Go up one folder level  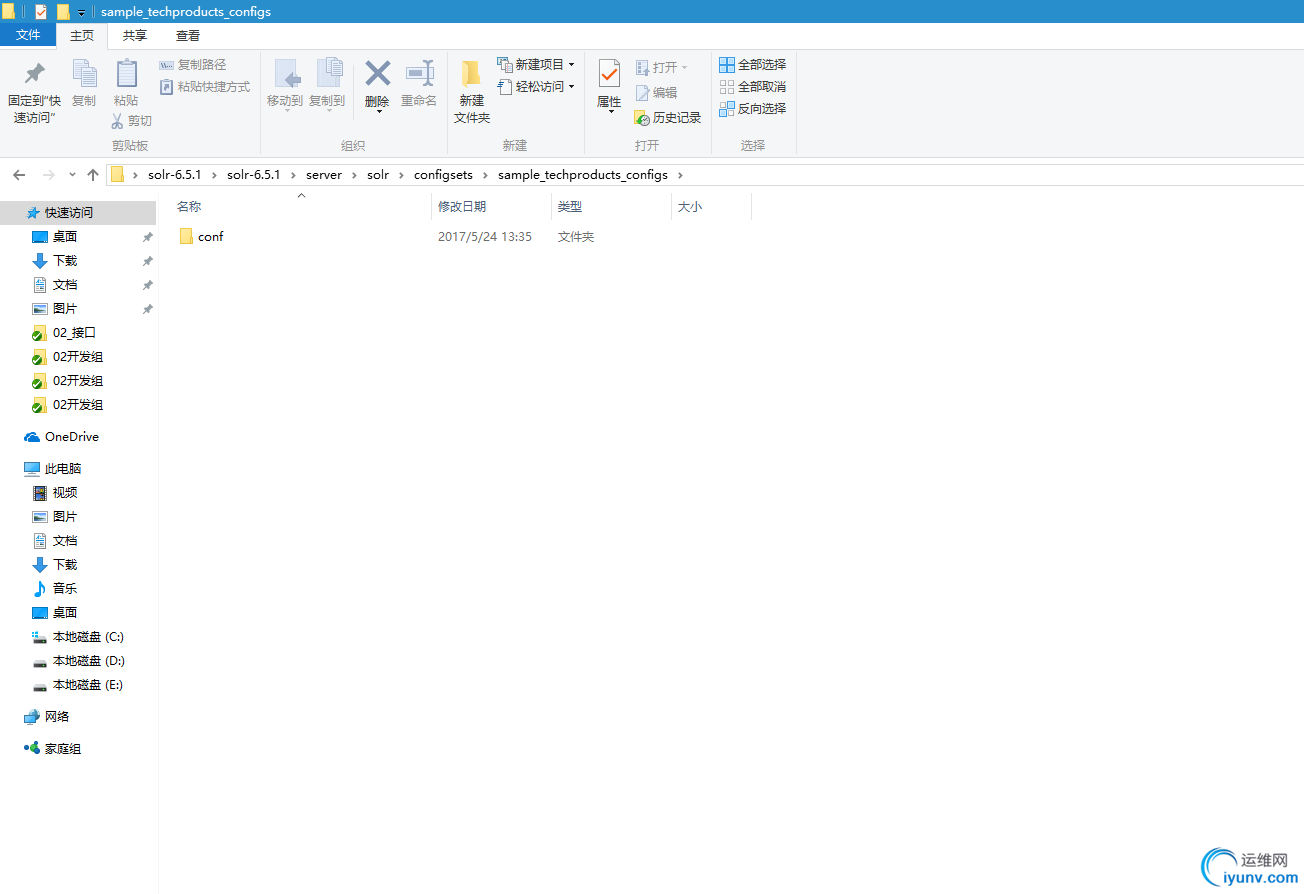(93, 175)
